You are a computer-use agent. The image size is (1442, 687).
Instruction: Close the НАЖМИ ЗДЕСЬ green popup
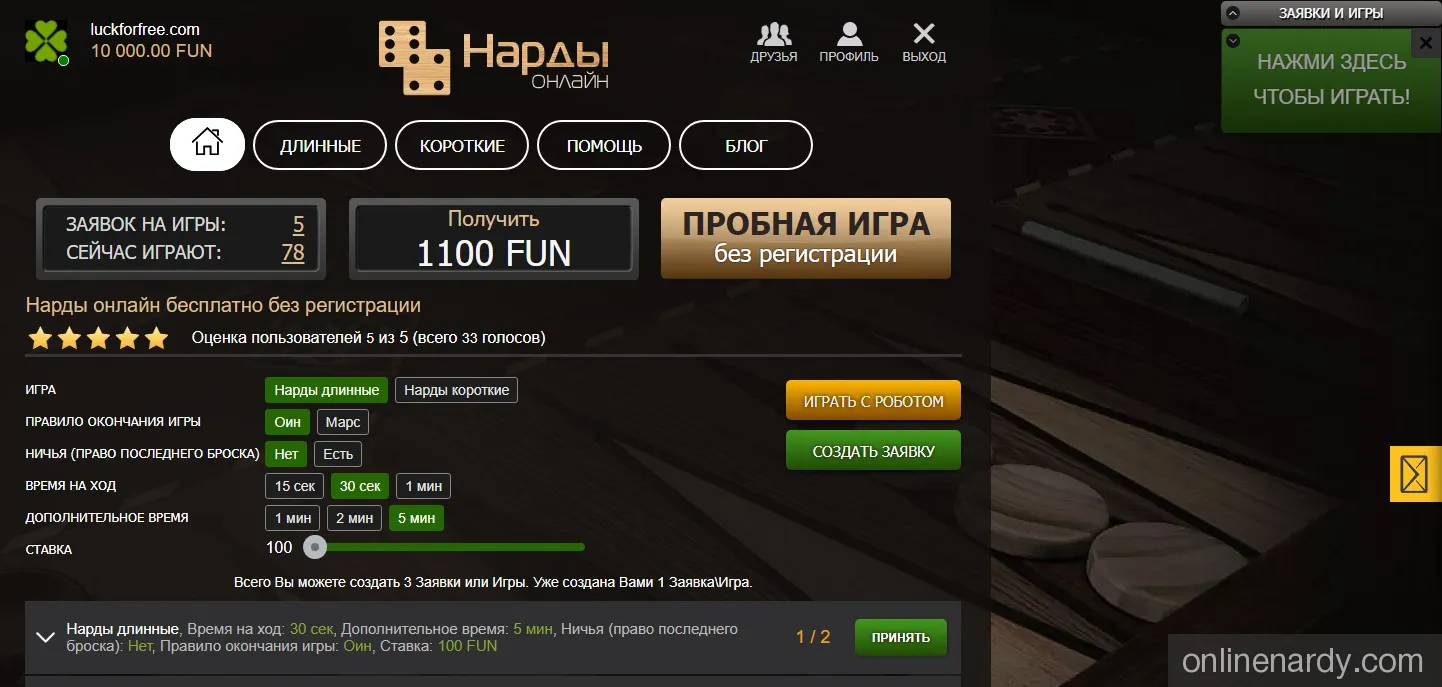pos(1425,43)
